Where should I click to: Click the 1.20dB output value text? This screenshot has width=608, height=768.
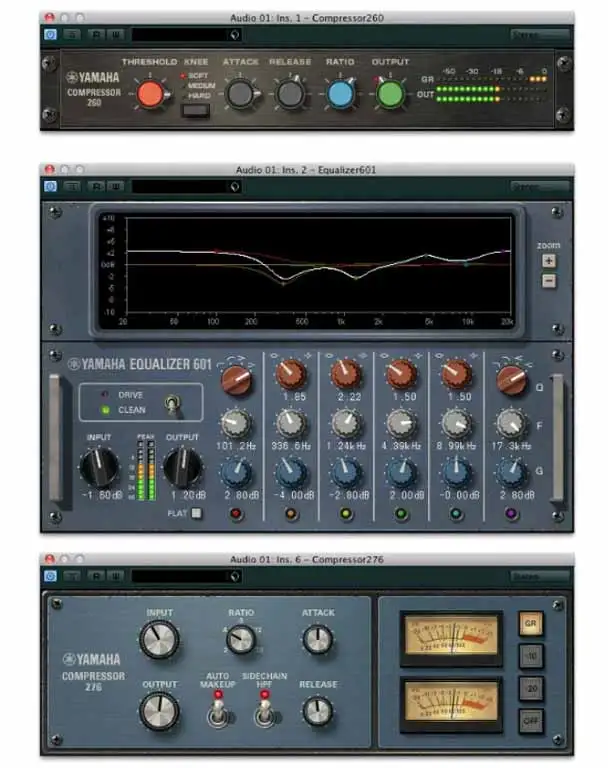(189, 495)
